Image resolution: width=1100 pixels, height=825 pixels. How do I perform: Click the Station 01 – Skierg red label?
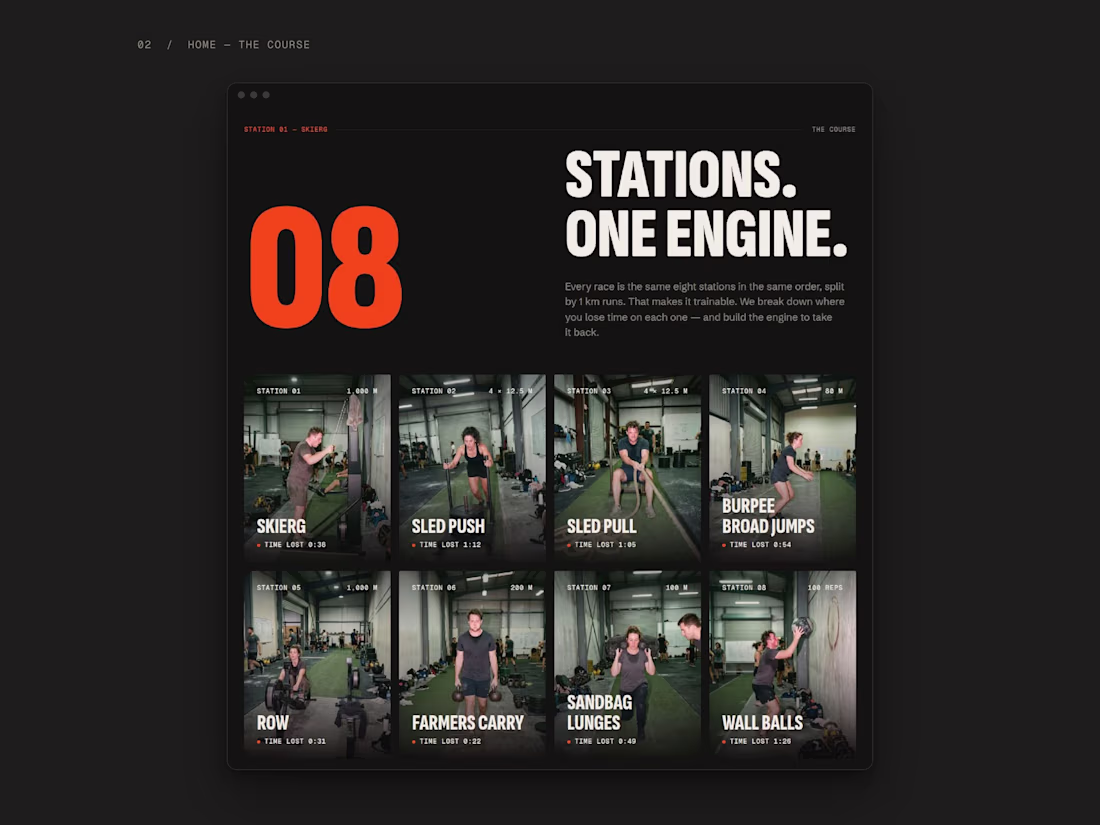click(286, 129)
